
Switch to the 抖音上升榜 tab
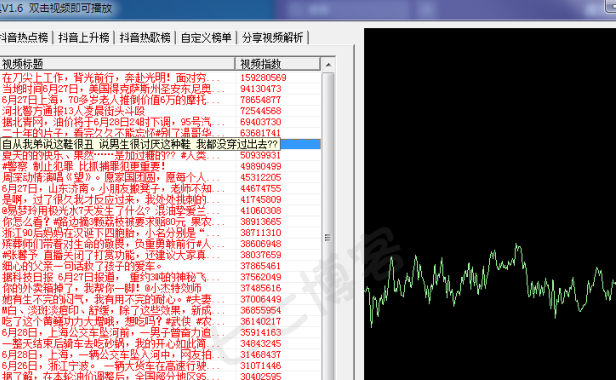[x=84, y=38]
